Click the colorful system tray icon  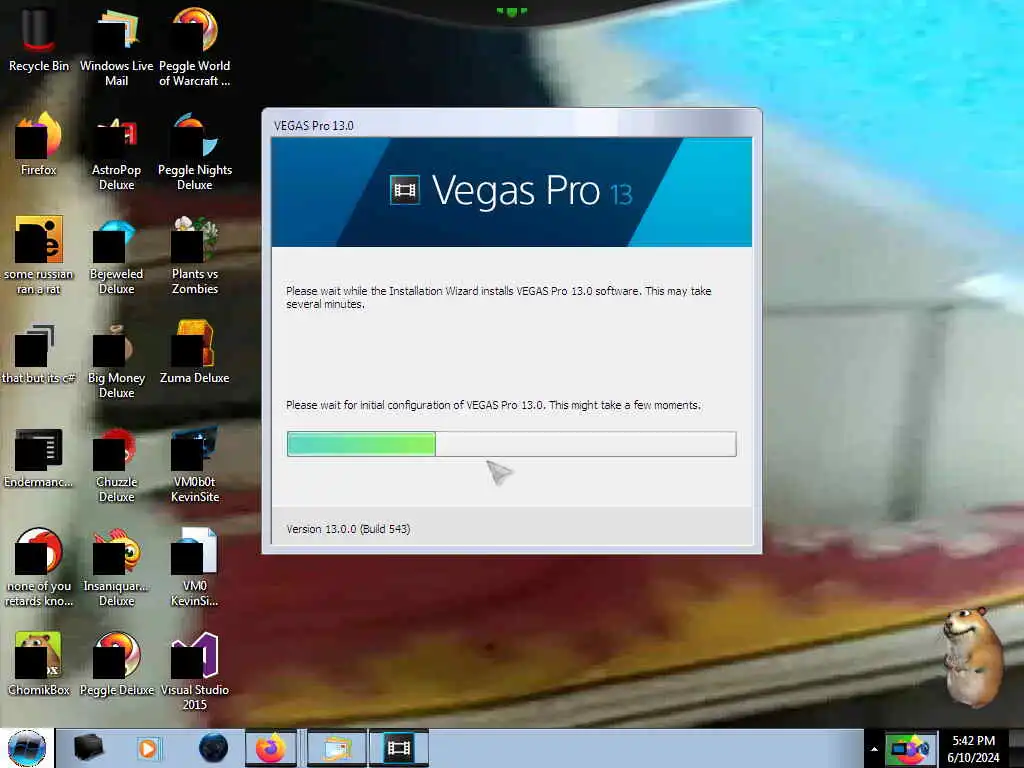pyautogui.click(x=910, y=749)
